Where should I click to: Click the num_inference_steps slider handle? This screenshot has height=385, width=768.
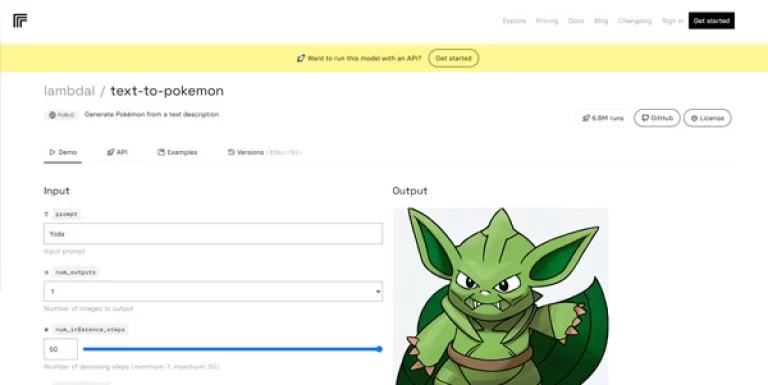[379, 349]
